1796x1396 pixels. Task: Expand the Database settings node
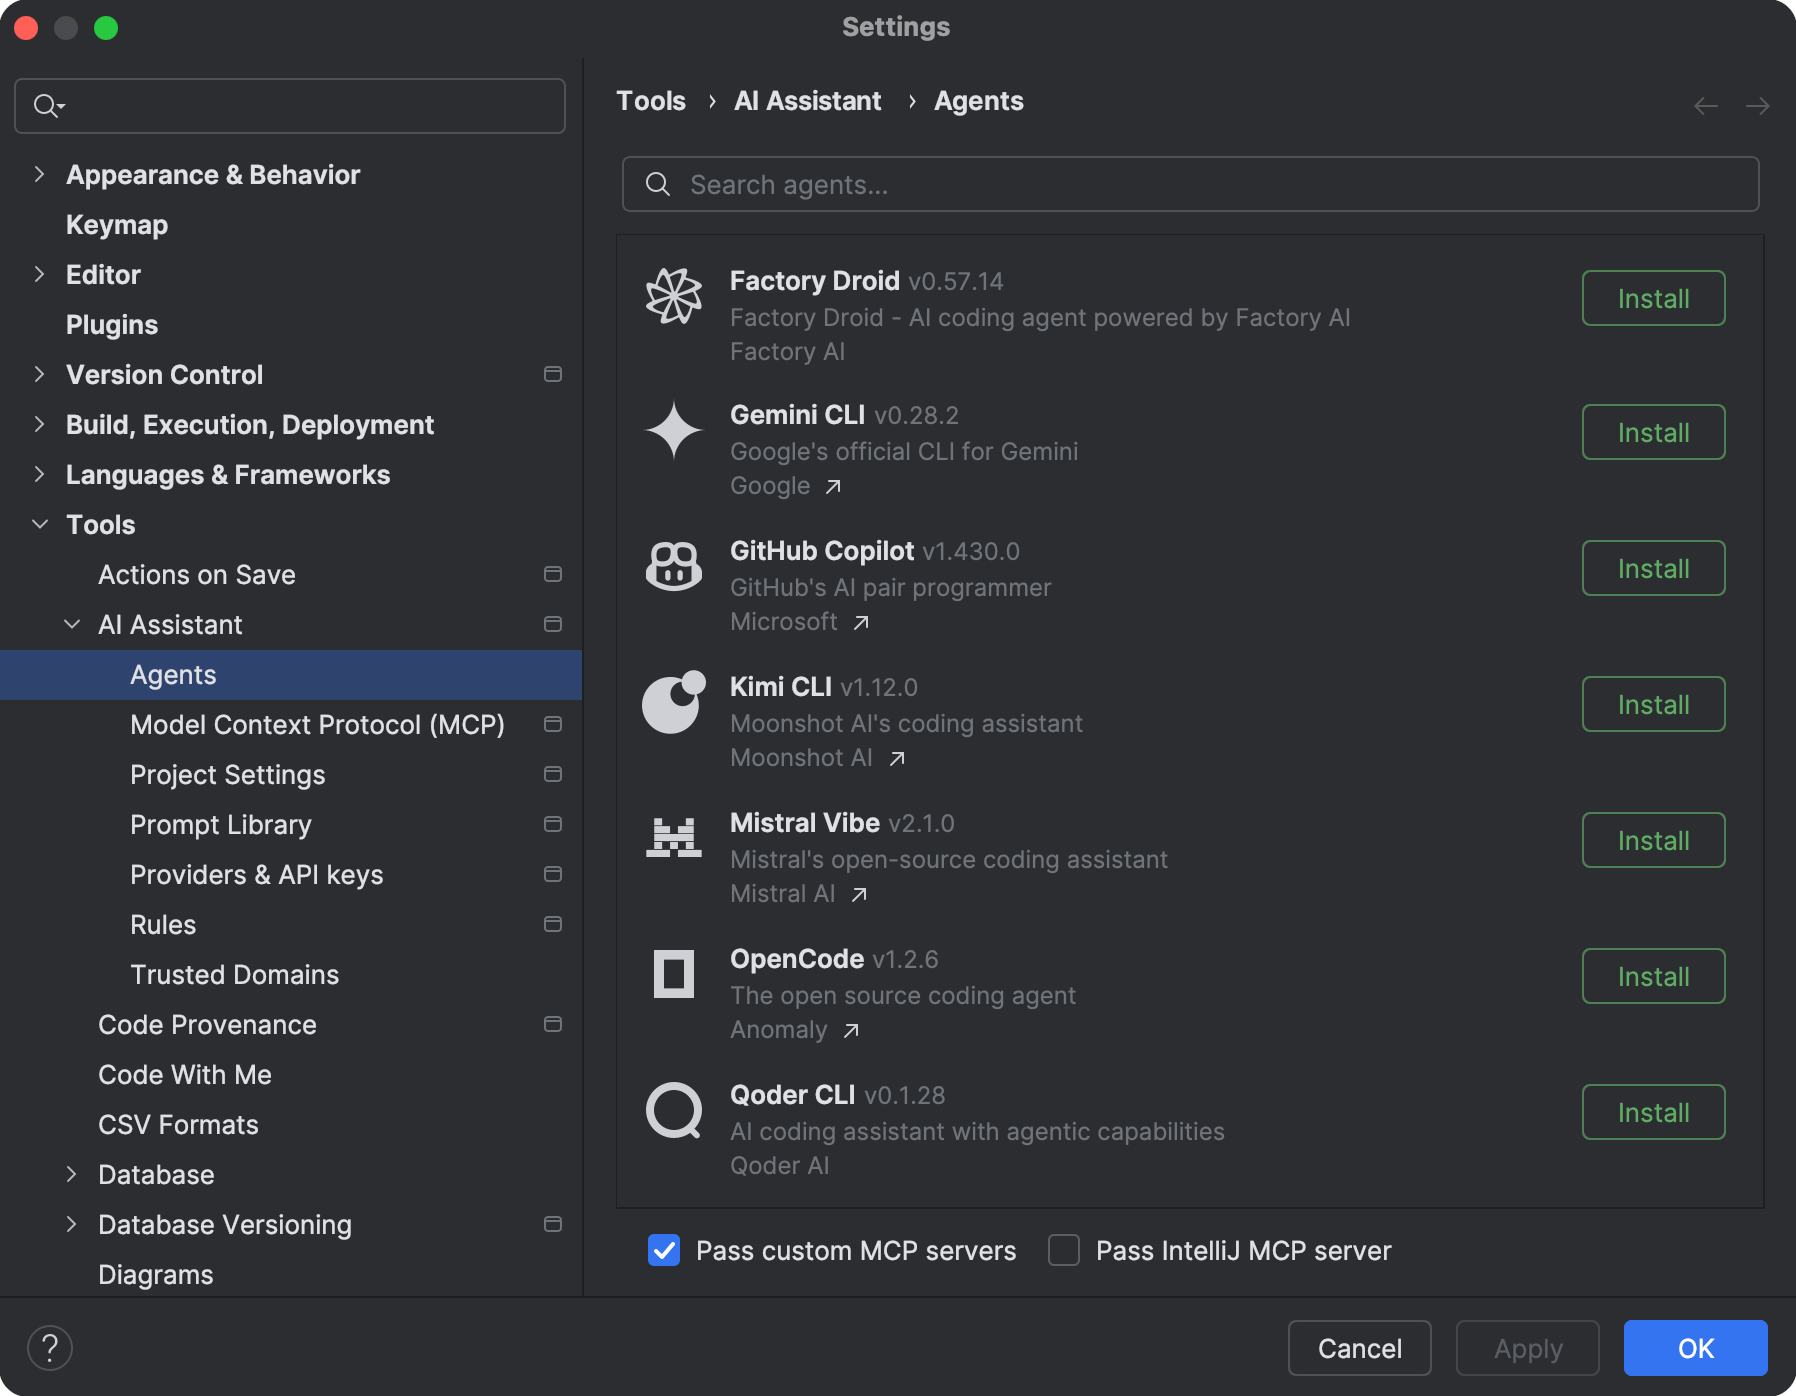72,1175
